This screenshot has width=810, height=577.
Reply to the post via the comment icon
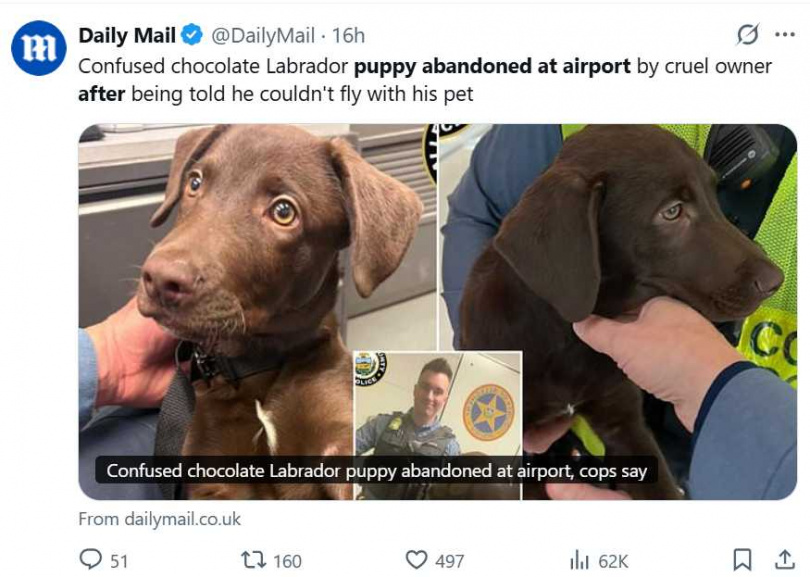coord(91,560)
